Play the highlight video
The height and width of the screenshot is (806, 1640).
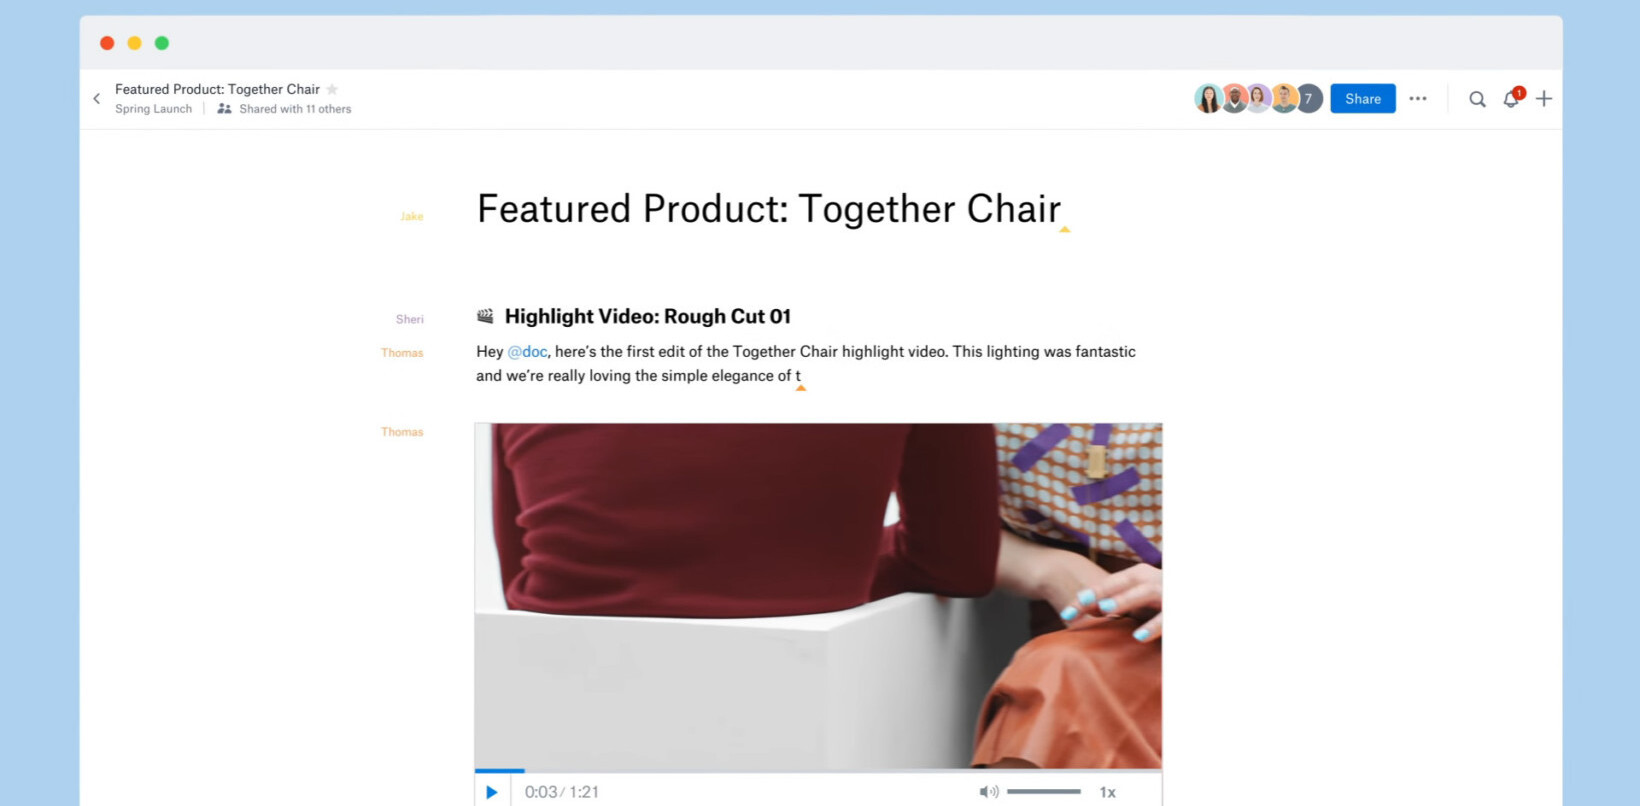point(491,792)
